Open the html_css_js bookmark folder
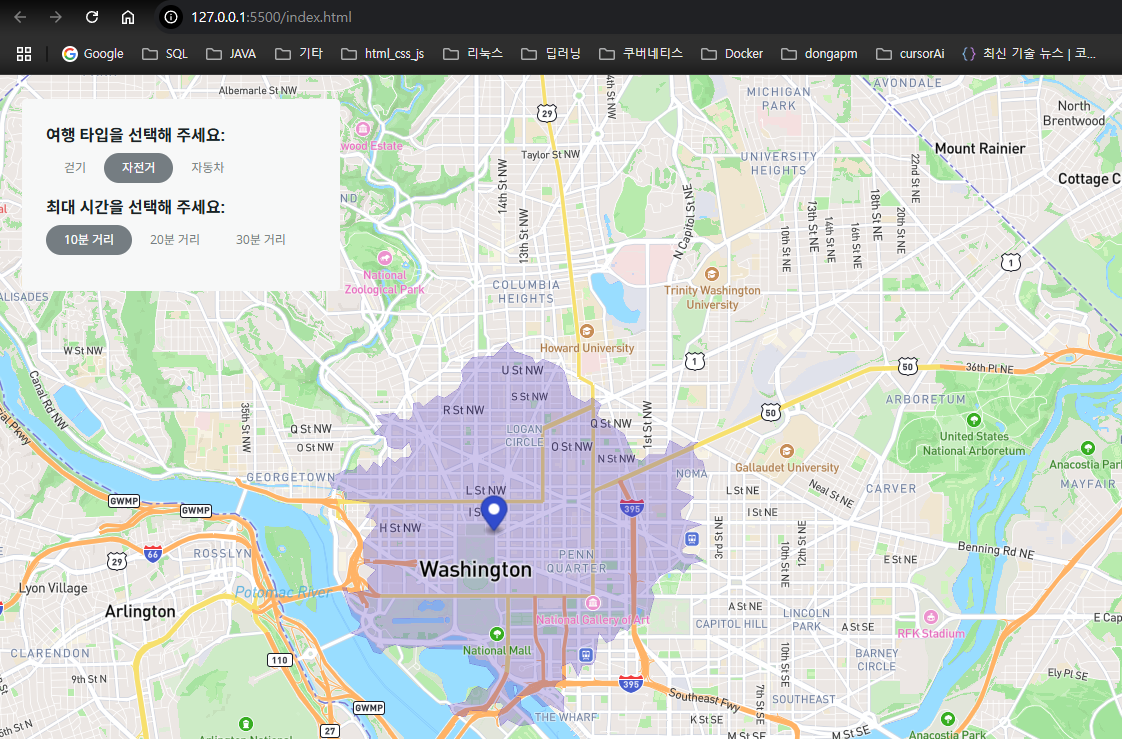This screenshot has width=1122, height=739. point(383,54)
